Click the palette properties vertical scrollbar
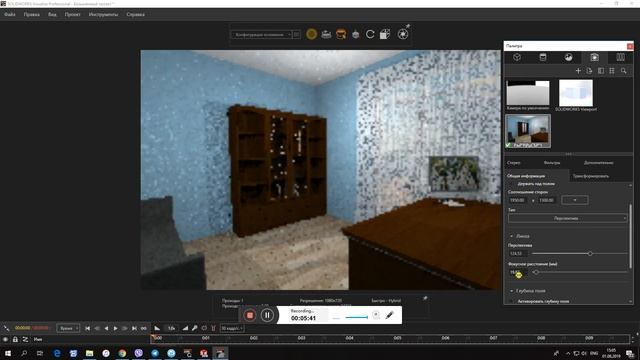The width and height of the screenshot is (640, 360). click(631, 236)
